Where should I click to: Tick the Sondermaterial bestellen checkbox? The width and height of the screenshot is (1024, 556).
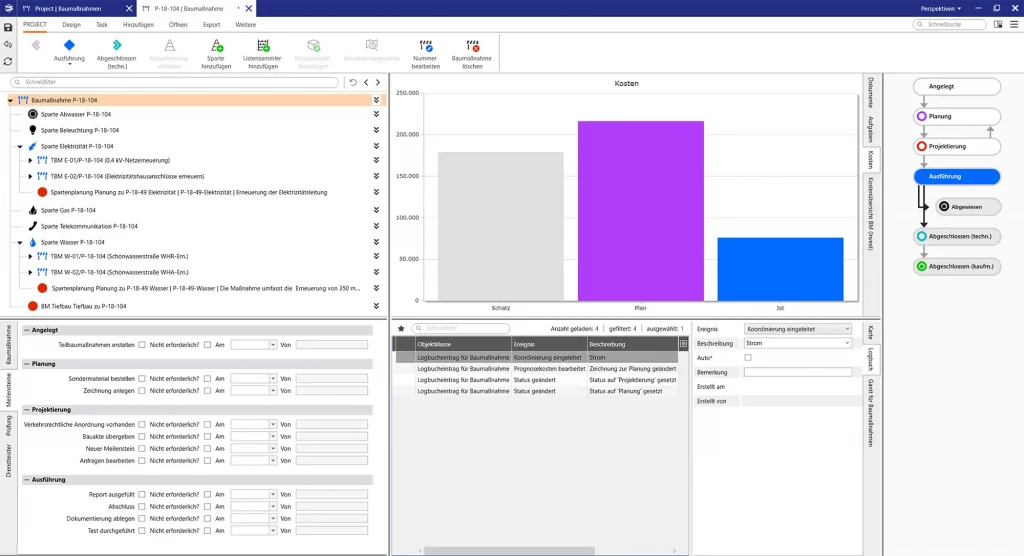pyautogui.click(x=142, y=379)
